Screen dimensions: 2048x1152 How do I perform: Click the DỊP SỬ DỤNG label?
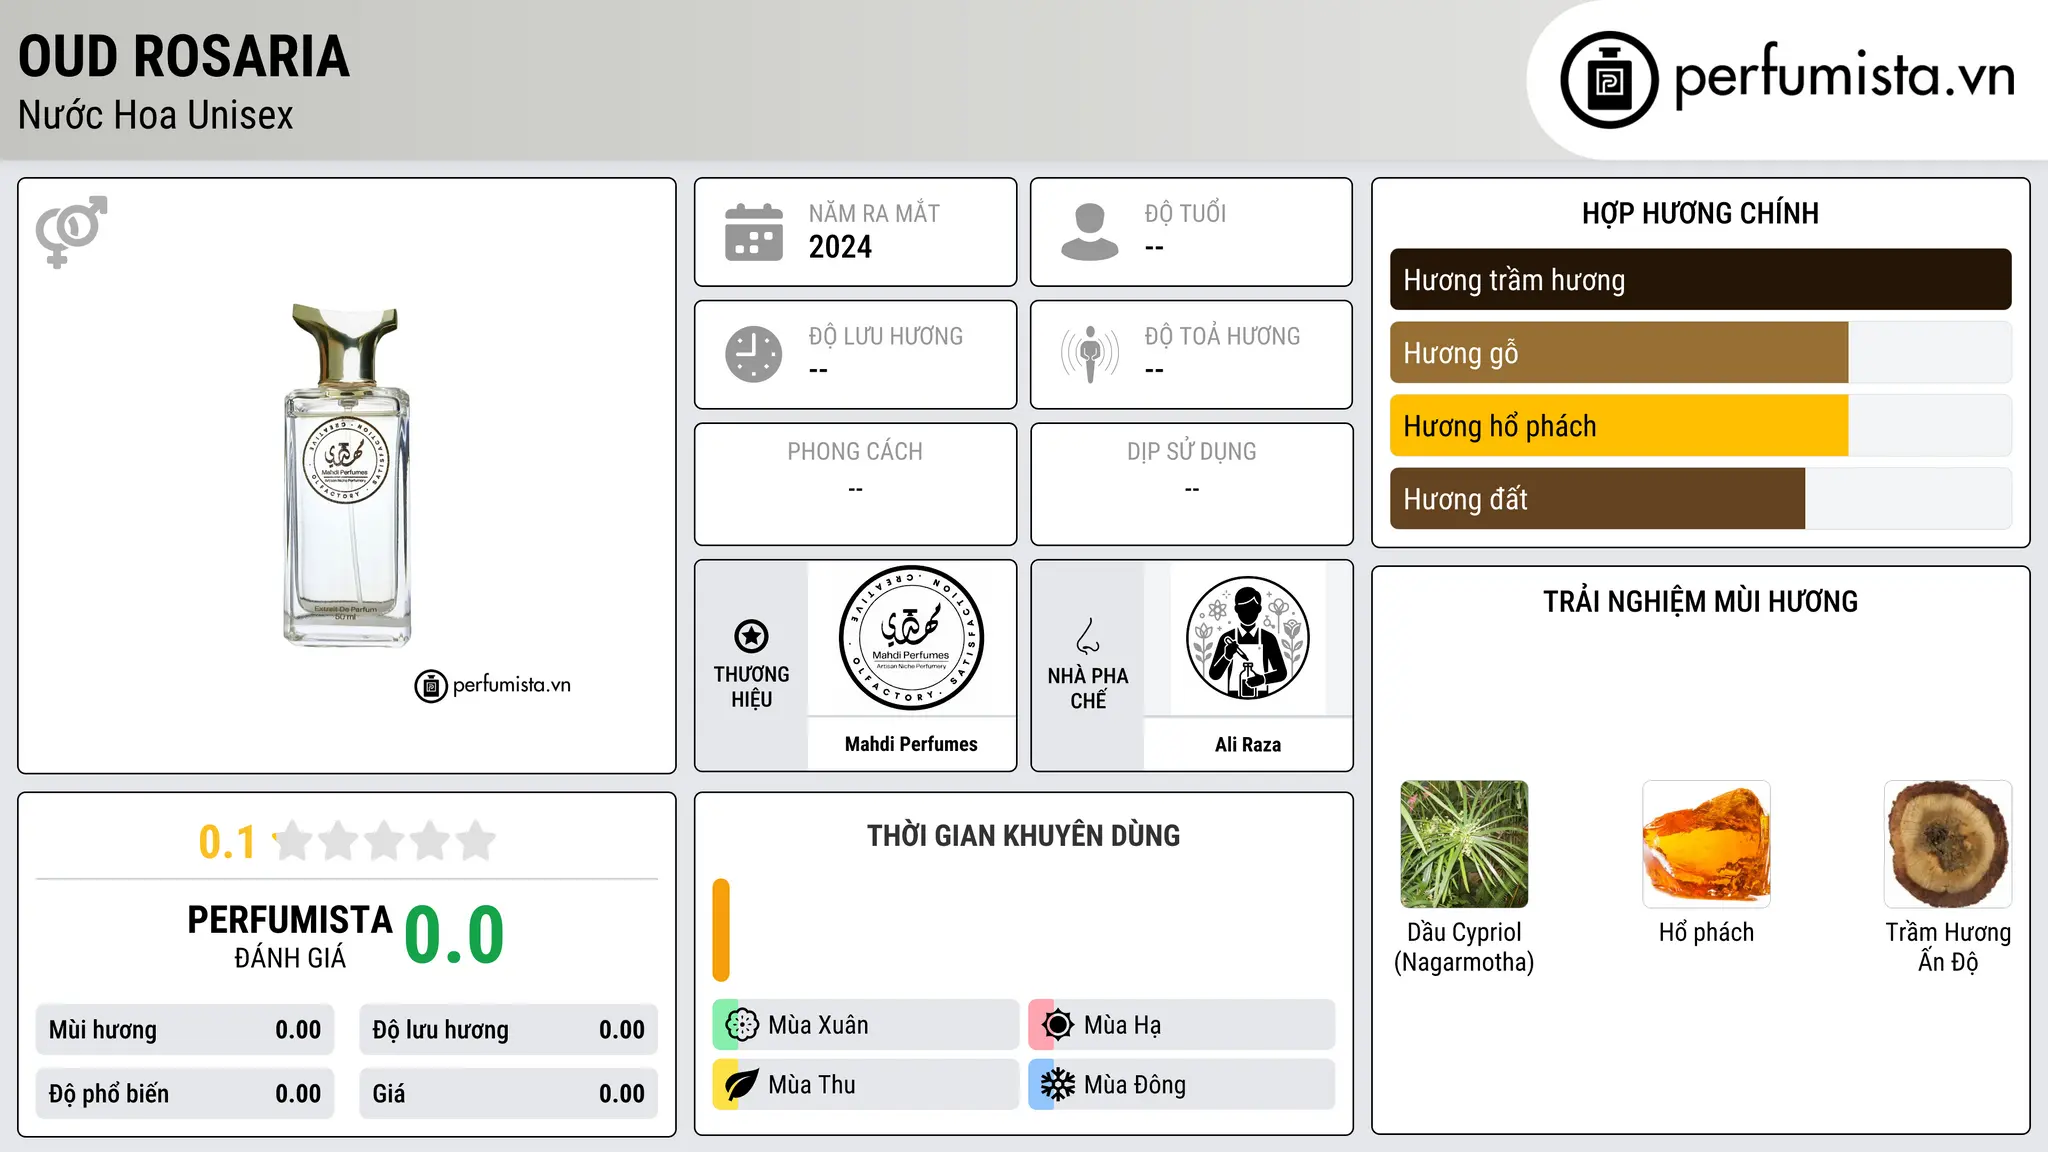(1191, 452)
